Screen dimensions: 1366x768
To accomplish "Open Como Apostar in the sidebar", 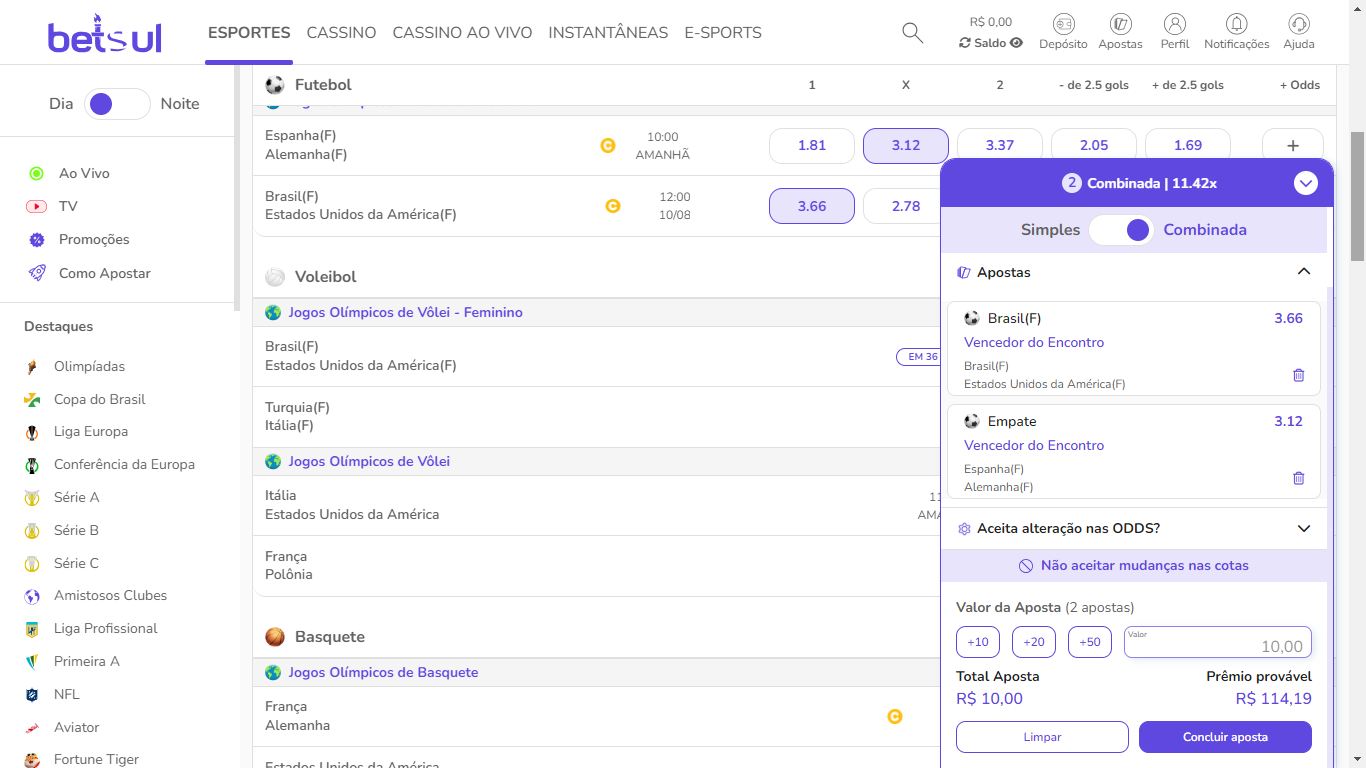I will click(x=104, y=273).
